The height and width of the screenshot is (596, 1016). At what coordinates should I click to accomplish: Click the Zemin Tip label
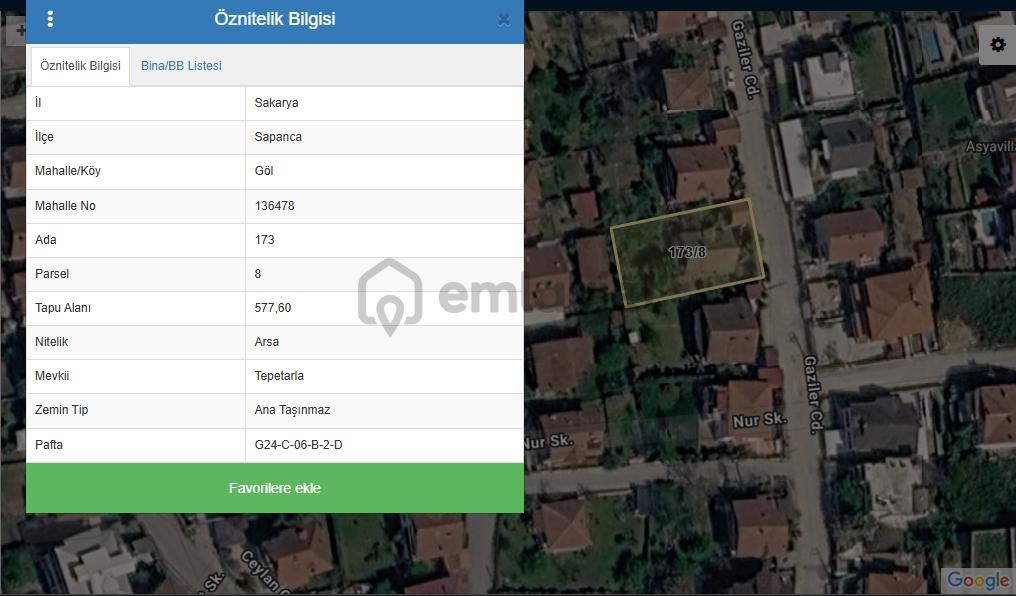pos(62,410)
